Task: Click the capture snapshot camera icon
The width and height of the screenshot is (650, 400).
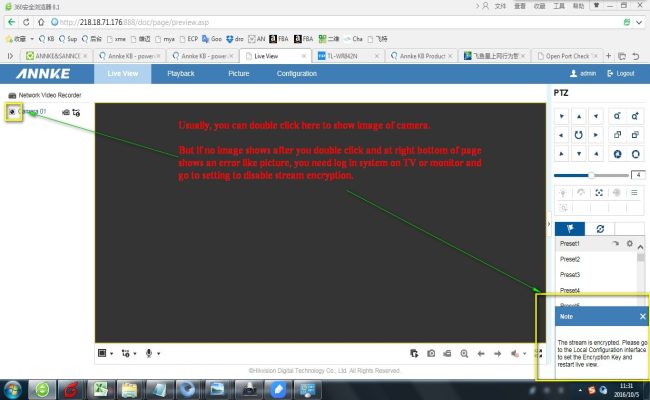Action: [x=431, y=353]
